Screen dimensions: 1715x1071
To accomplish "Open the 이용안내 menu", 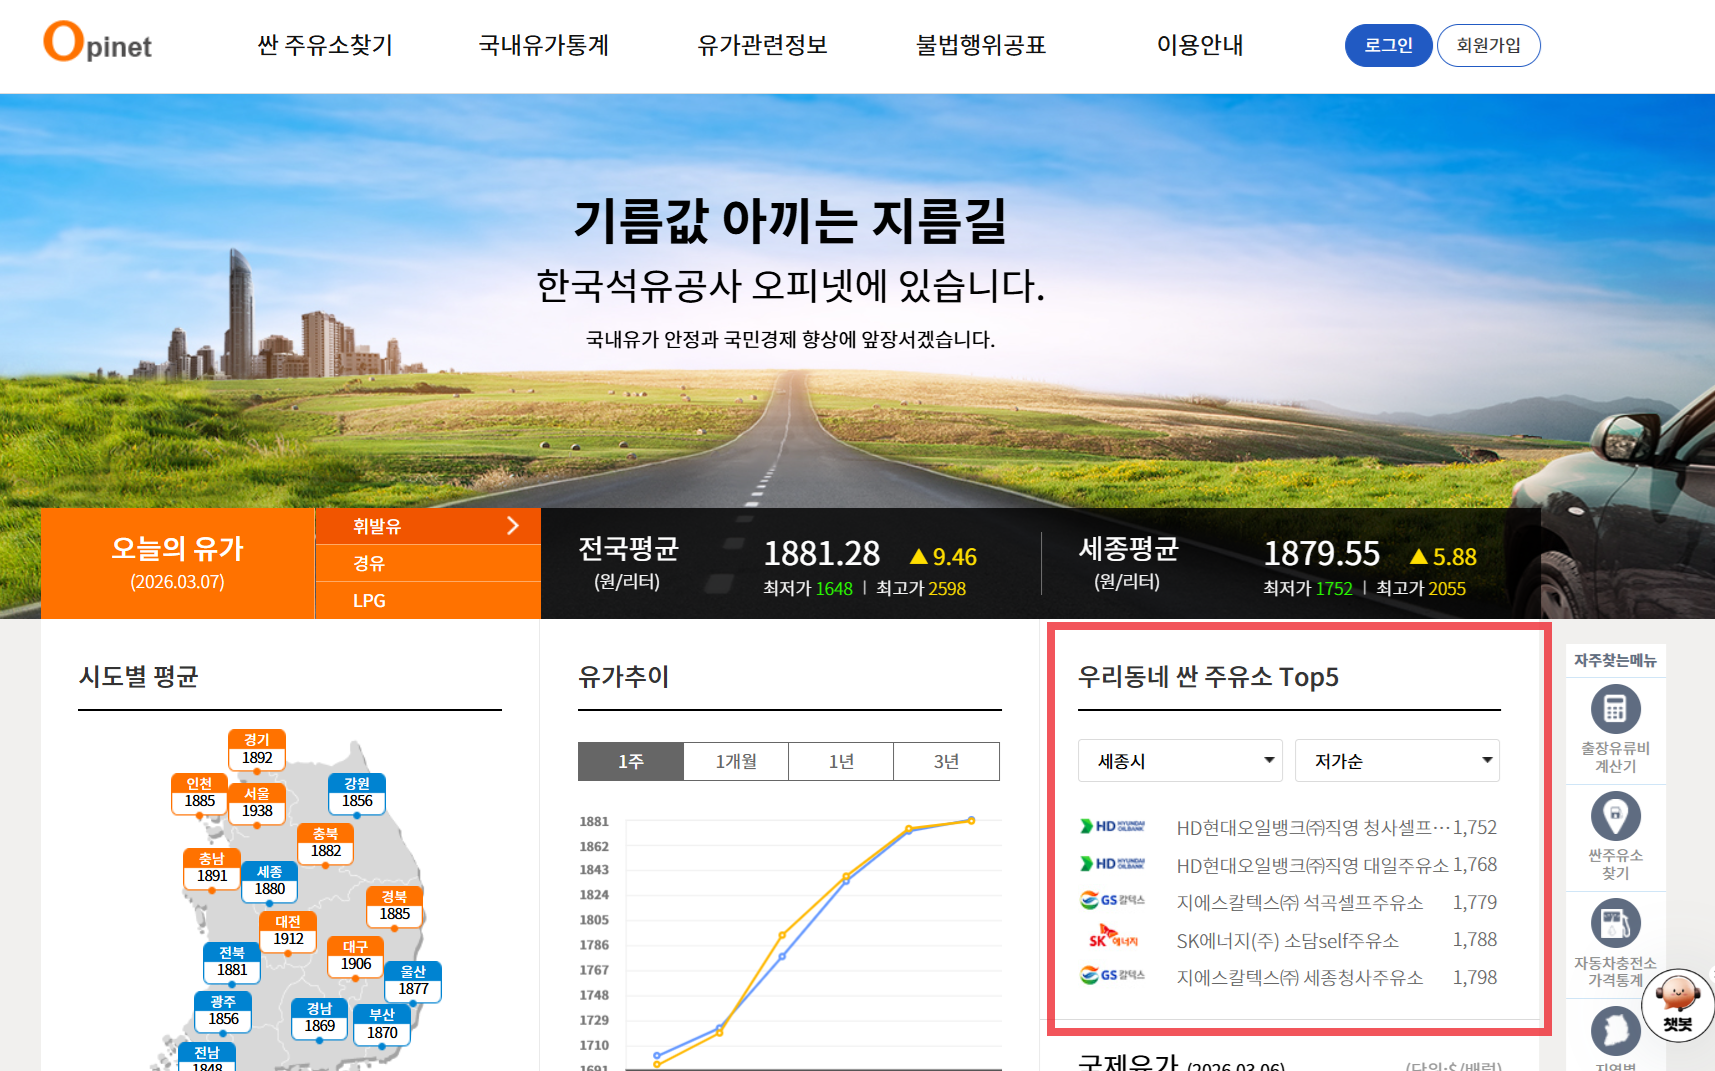I will pyautogui.click(x=1200, y=45).
